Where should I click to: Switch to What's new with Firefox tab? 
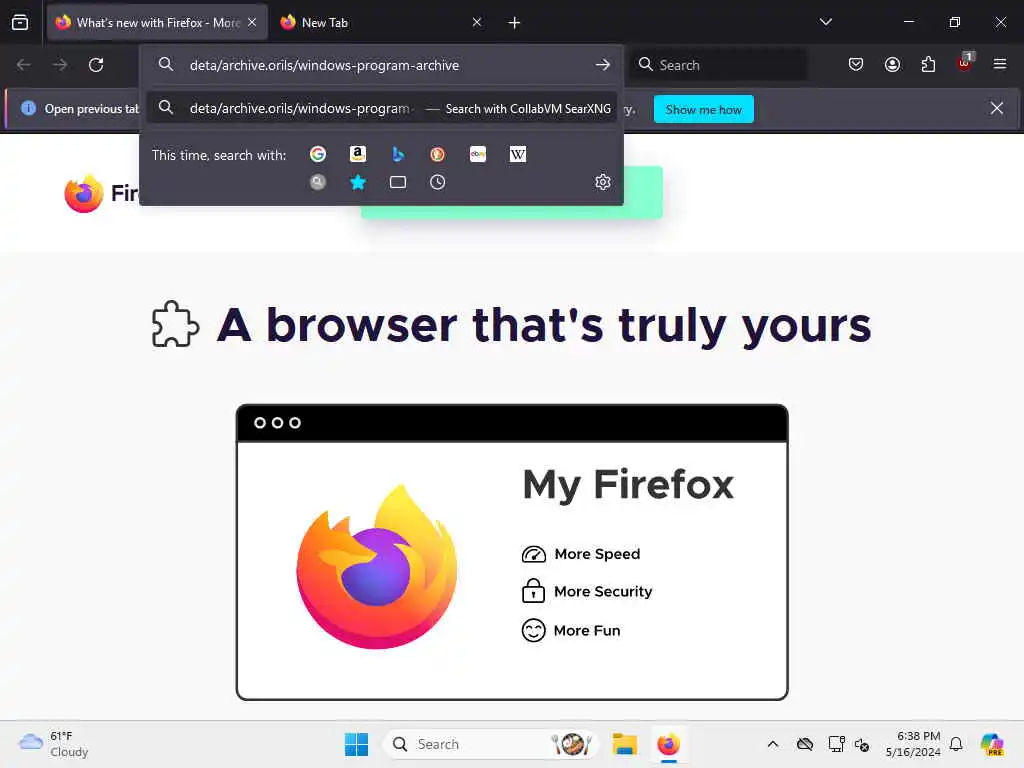(x=157, y=23)
